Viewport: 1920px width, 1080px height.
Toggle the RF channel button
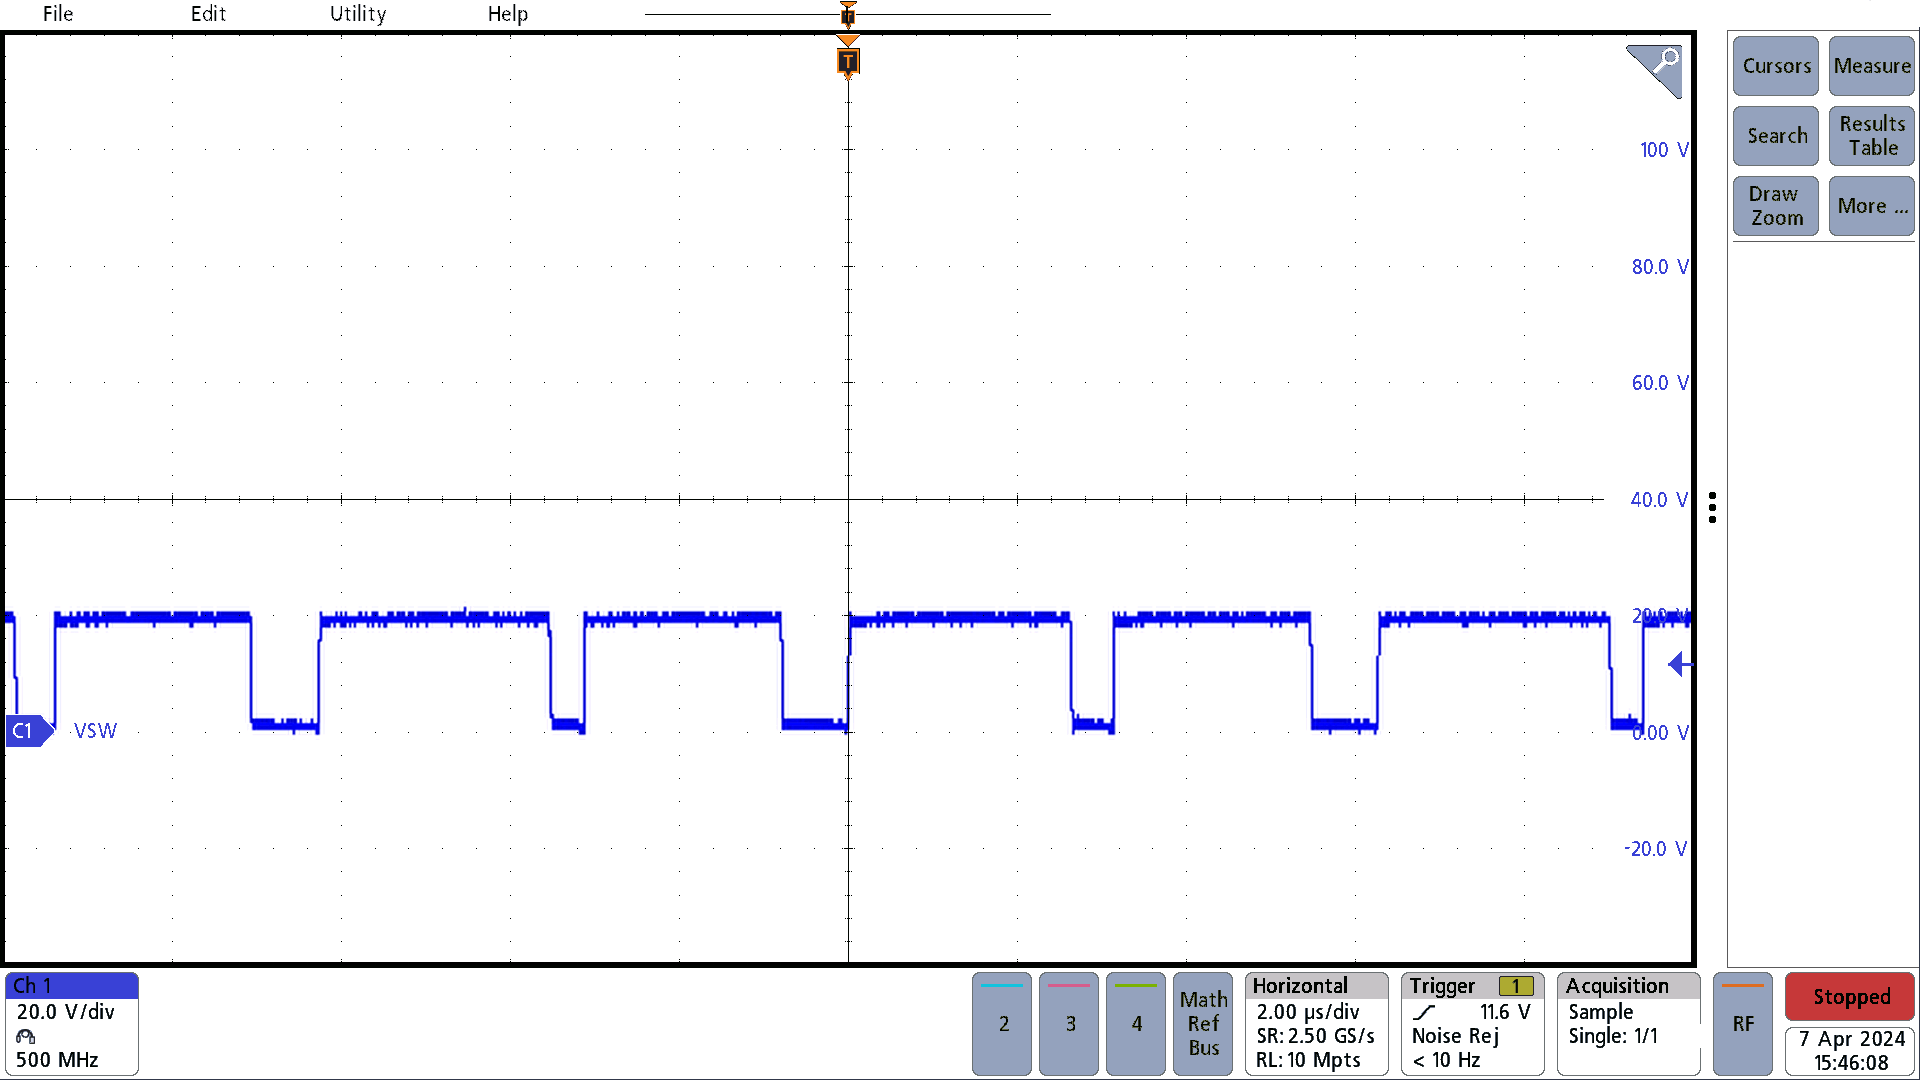click(x=1743, y=1024)
